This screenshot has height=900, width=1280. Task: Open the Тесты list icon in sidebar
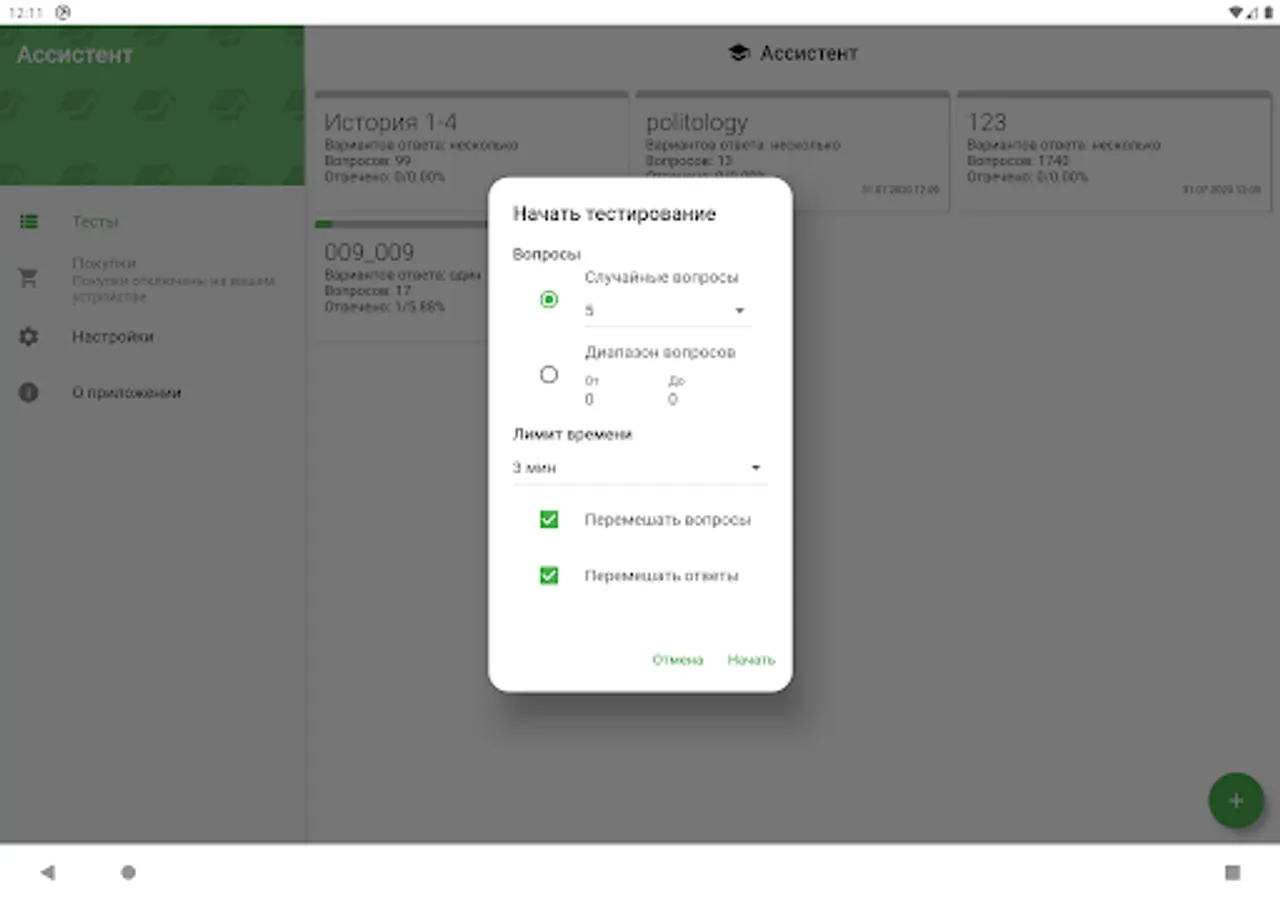click(29, 221)
